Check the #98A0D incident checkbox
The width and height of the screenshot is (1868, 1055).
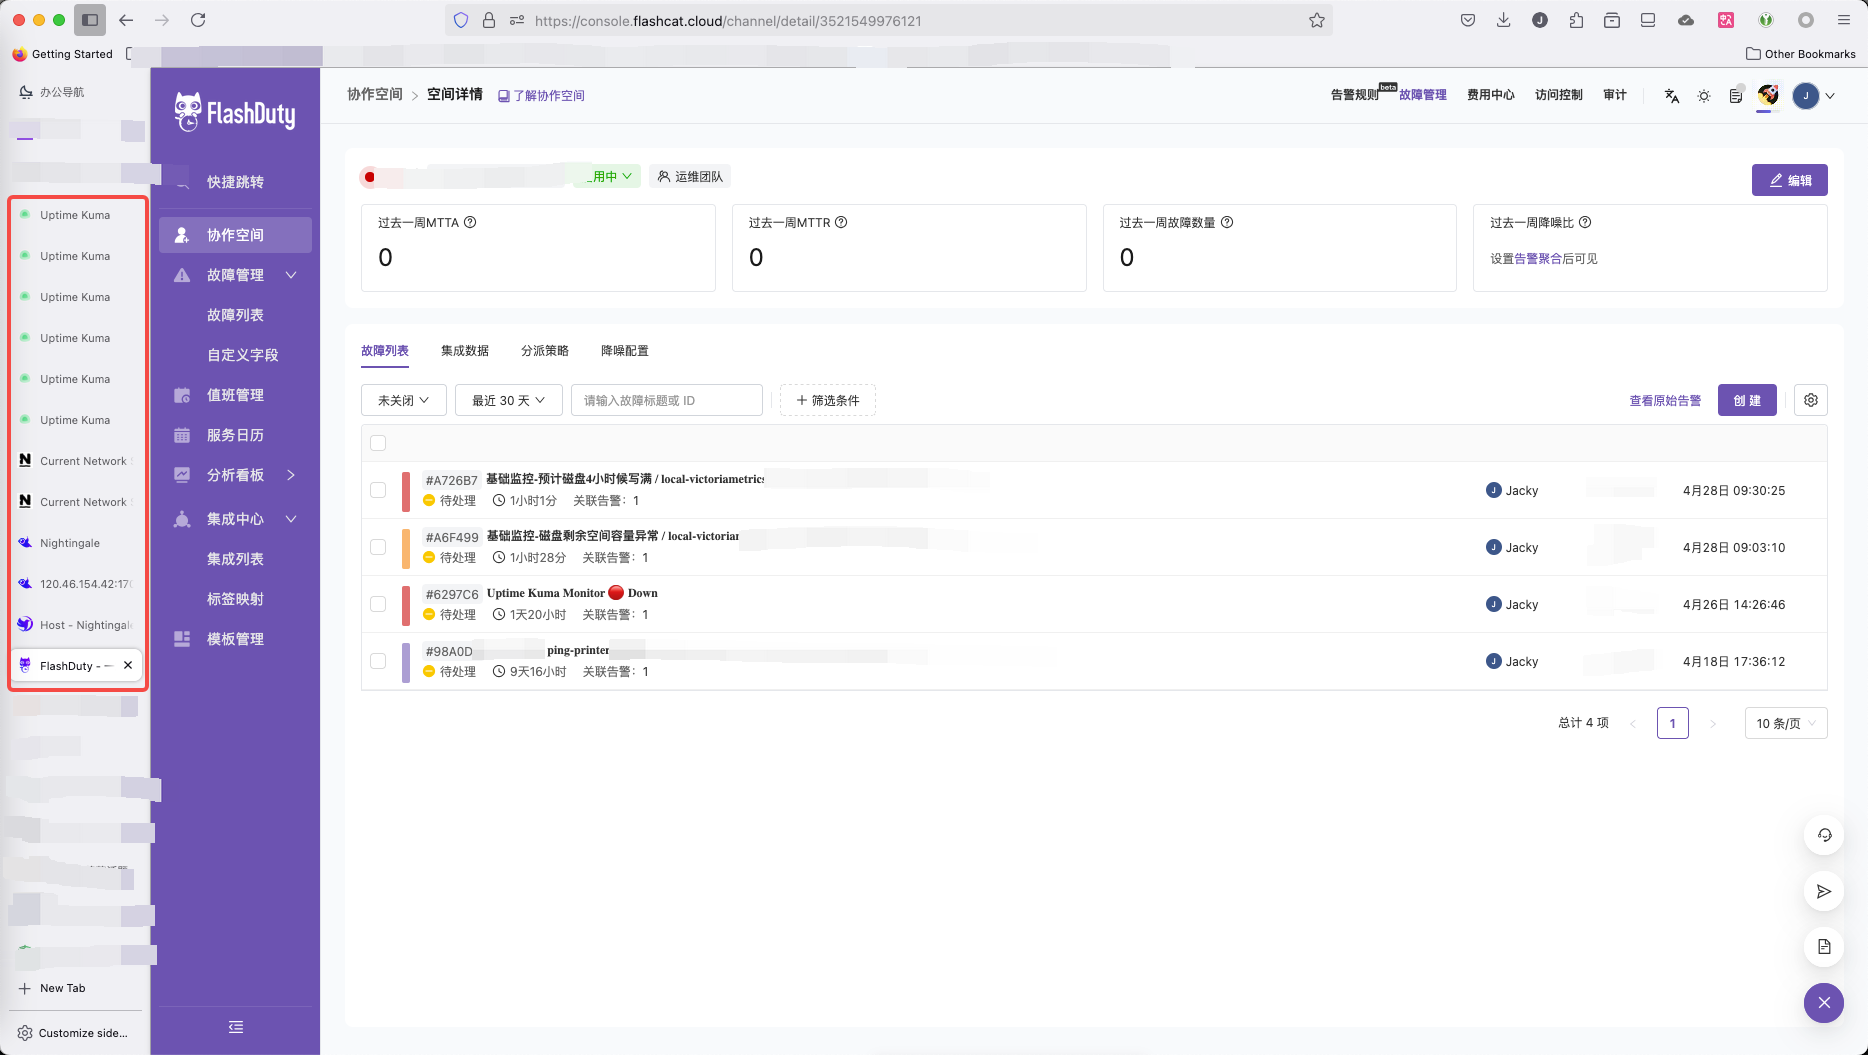378,661
